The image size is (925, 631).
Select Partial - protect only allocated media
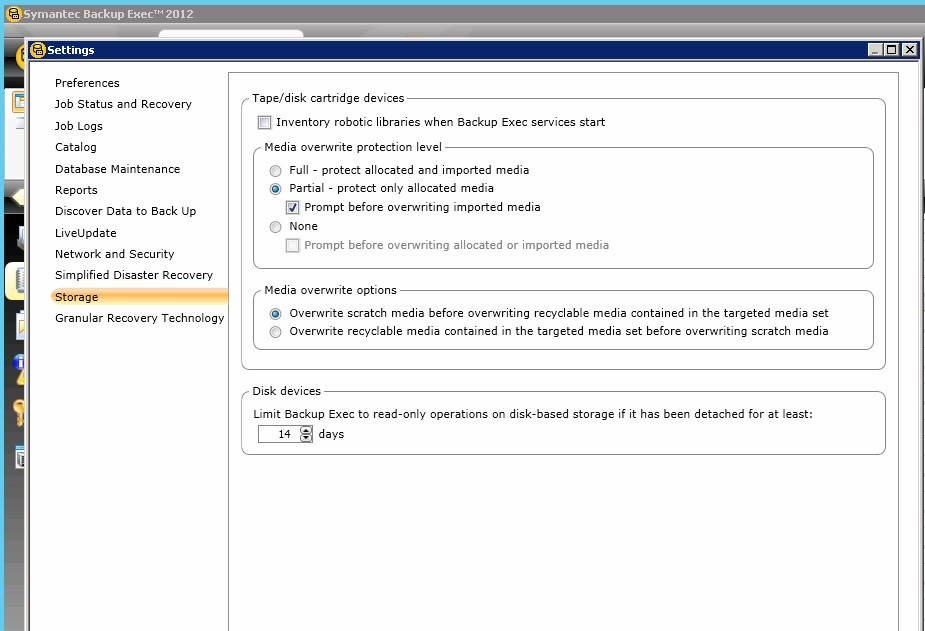pos(275,189)
